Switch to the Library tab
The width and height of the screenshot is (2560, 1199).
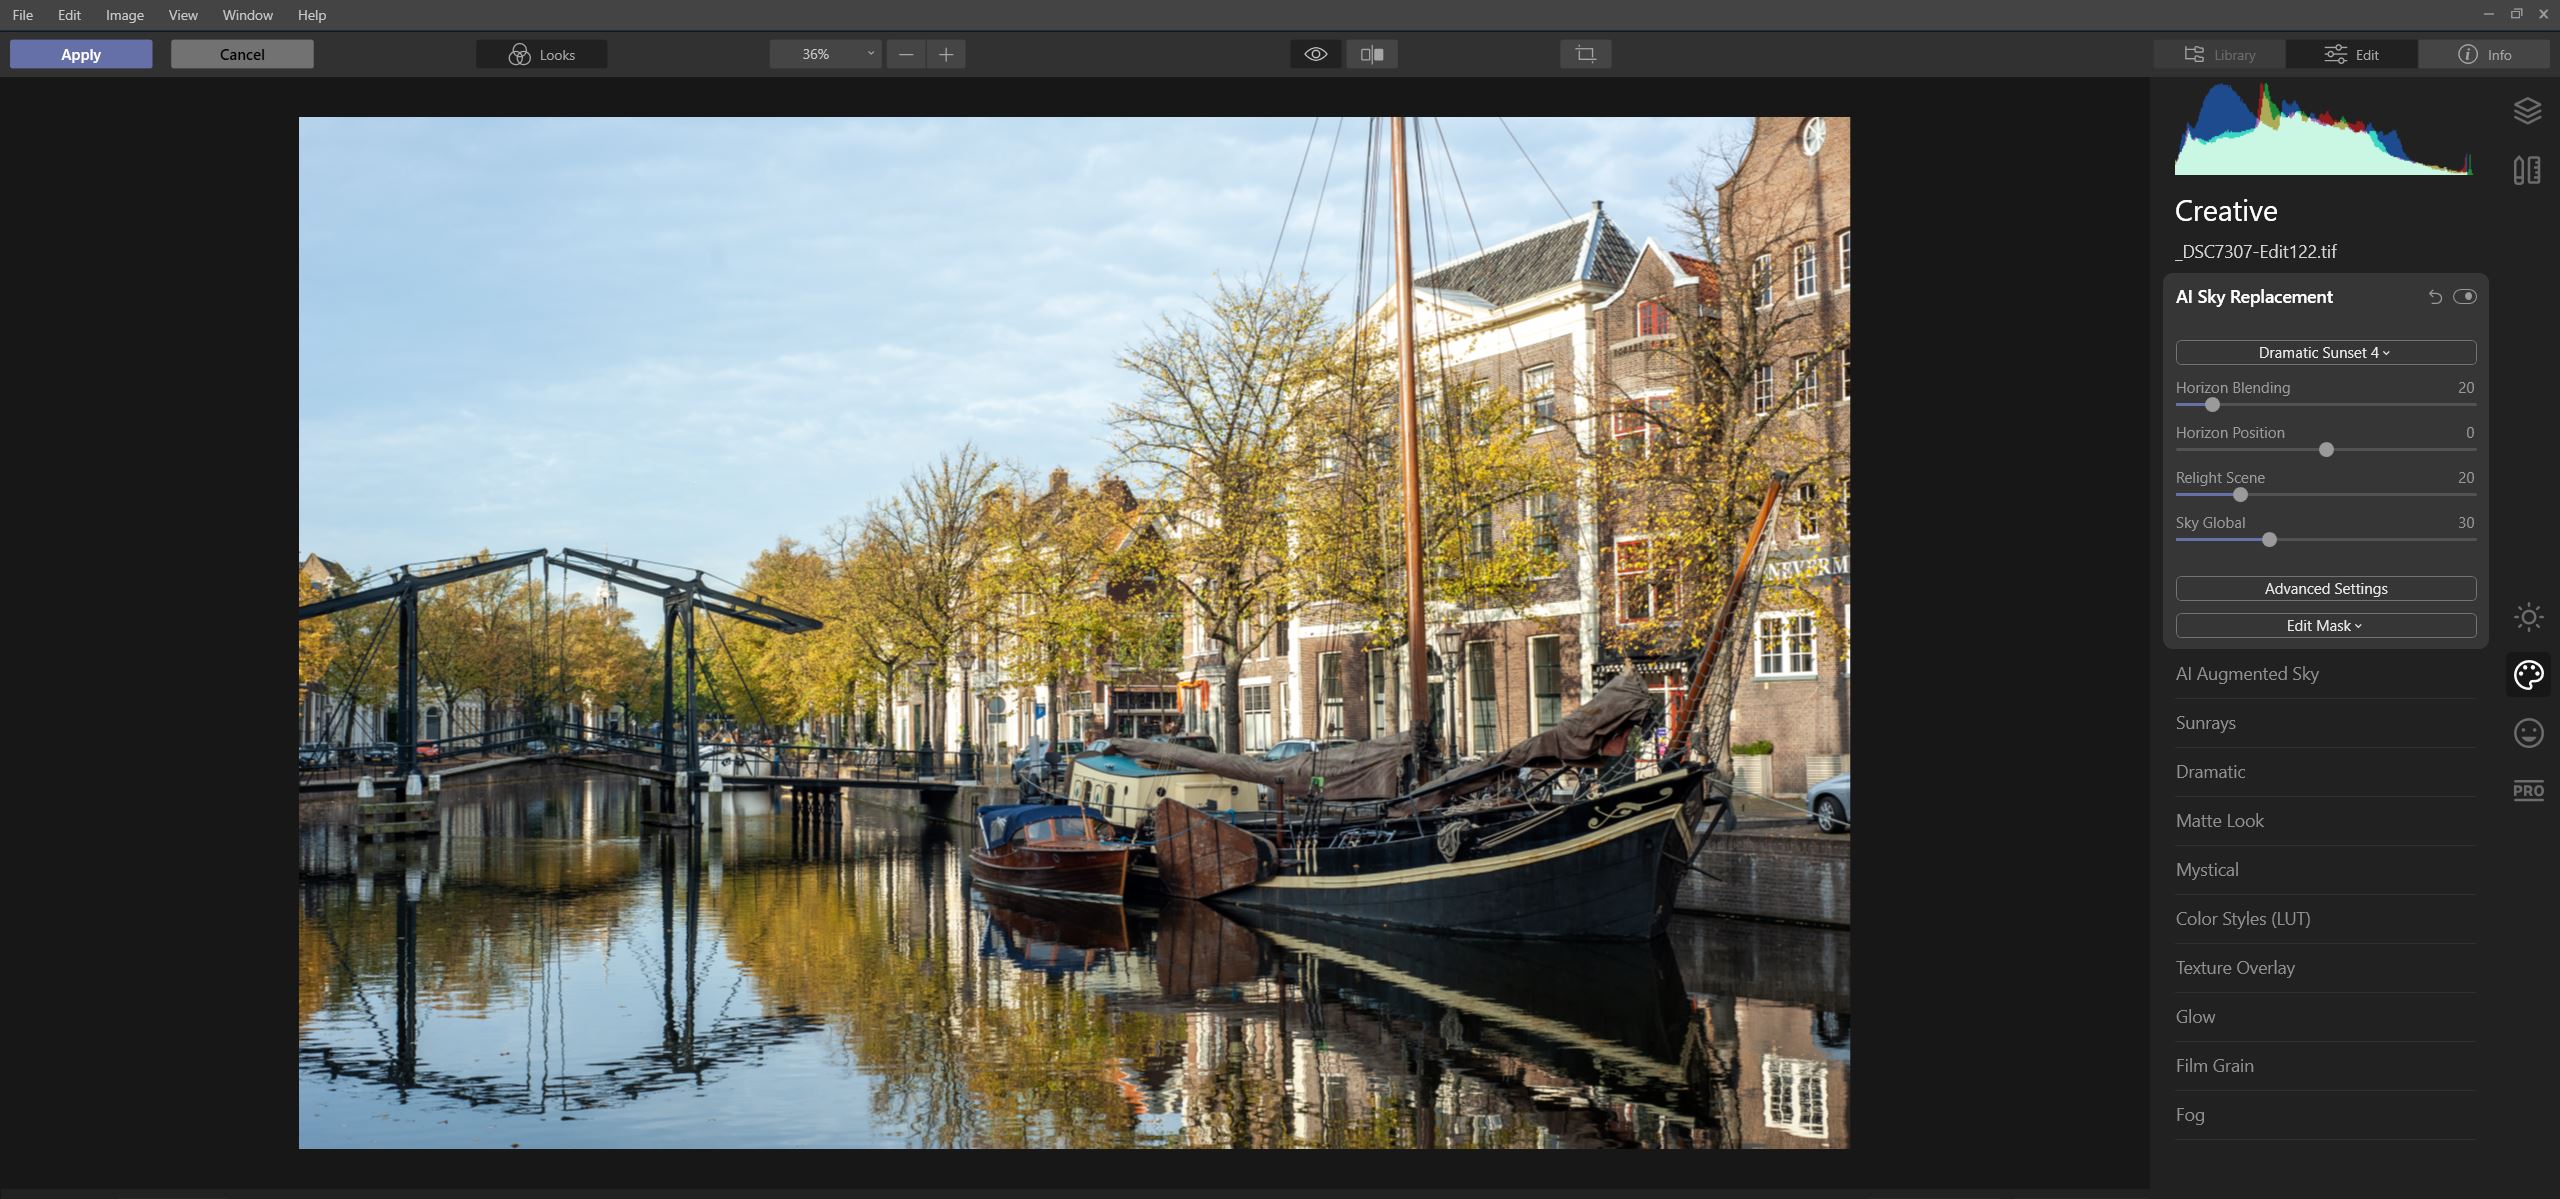pos(2219,54)
